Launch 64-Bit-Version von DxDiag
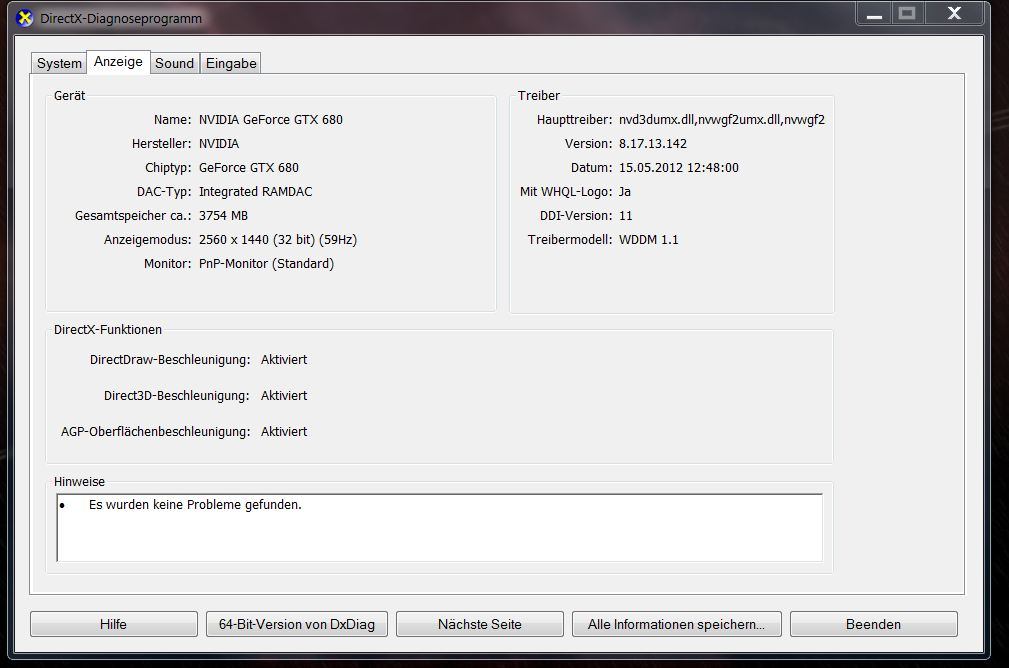 [x=297, y=624]
